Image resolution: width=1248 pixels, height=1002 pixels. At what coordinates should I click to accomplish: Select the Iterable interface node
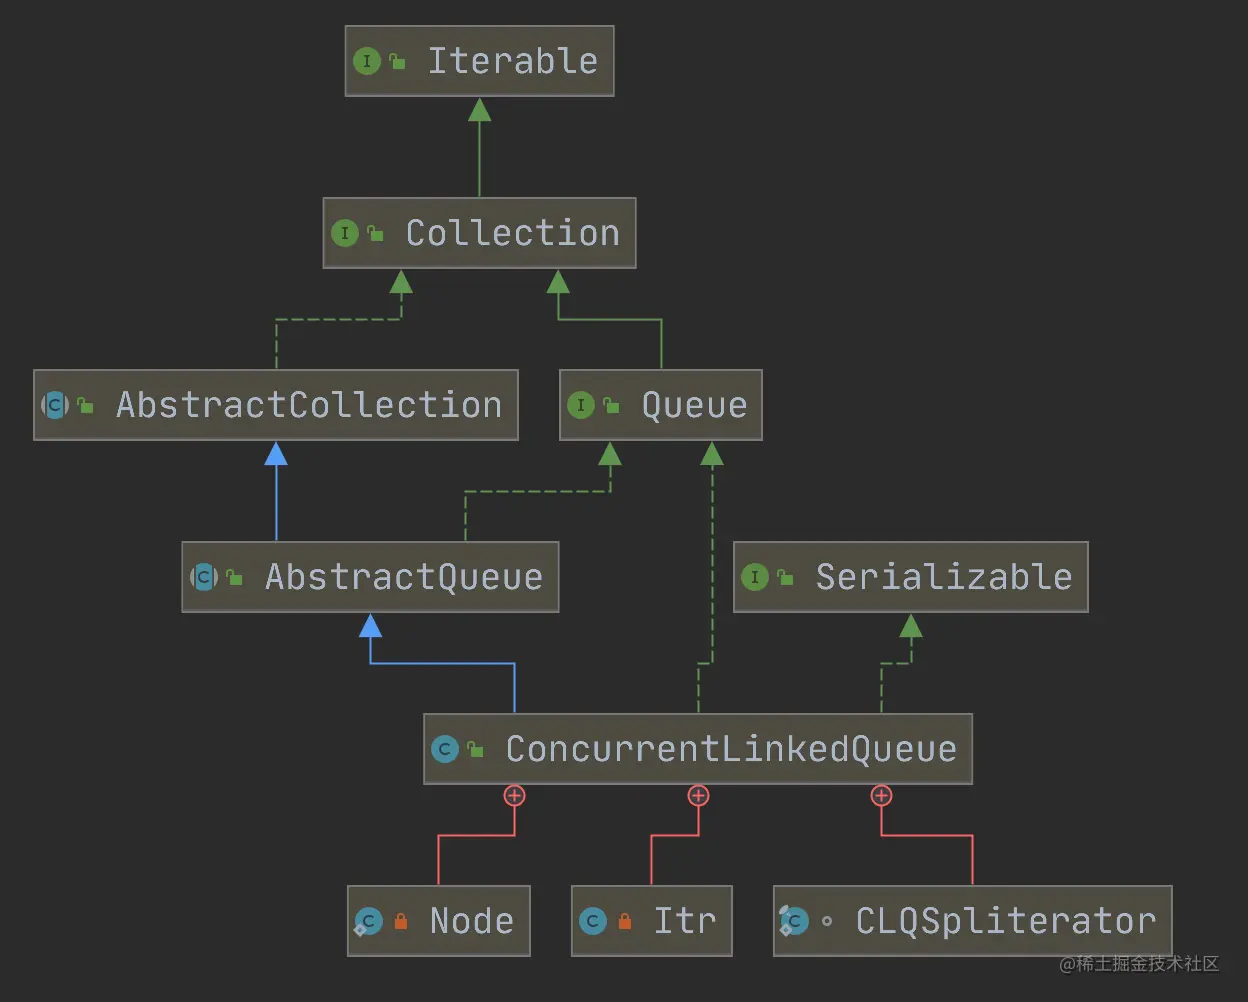pos(479,61)
